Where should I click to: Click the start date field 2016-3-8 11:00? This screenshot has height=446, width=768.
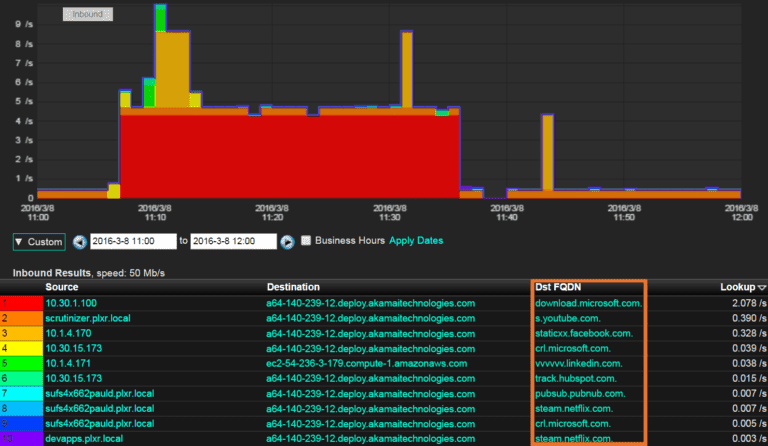tap(133, 241)
